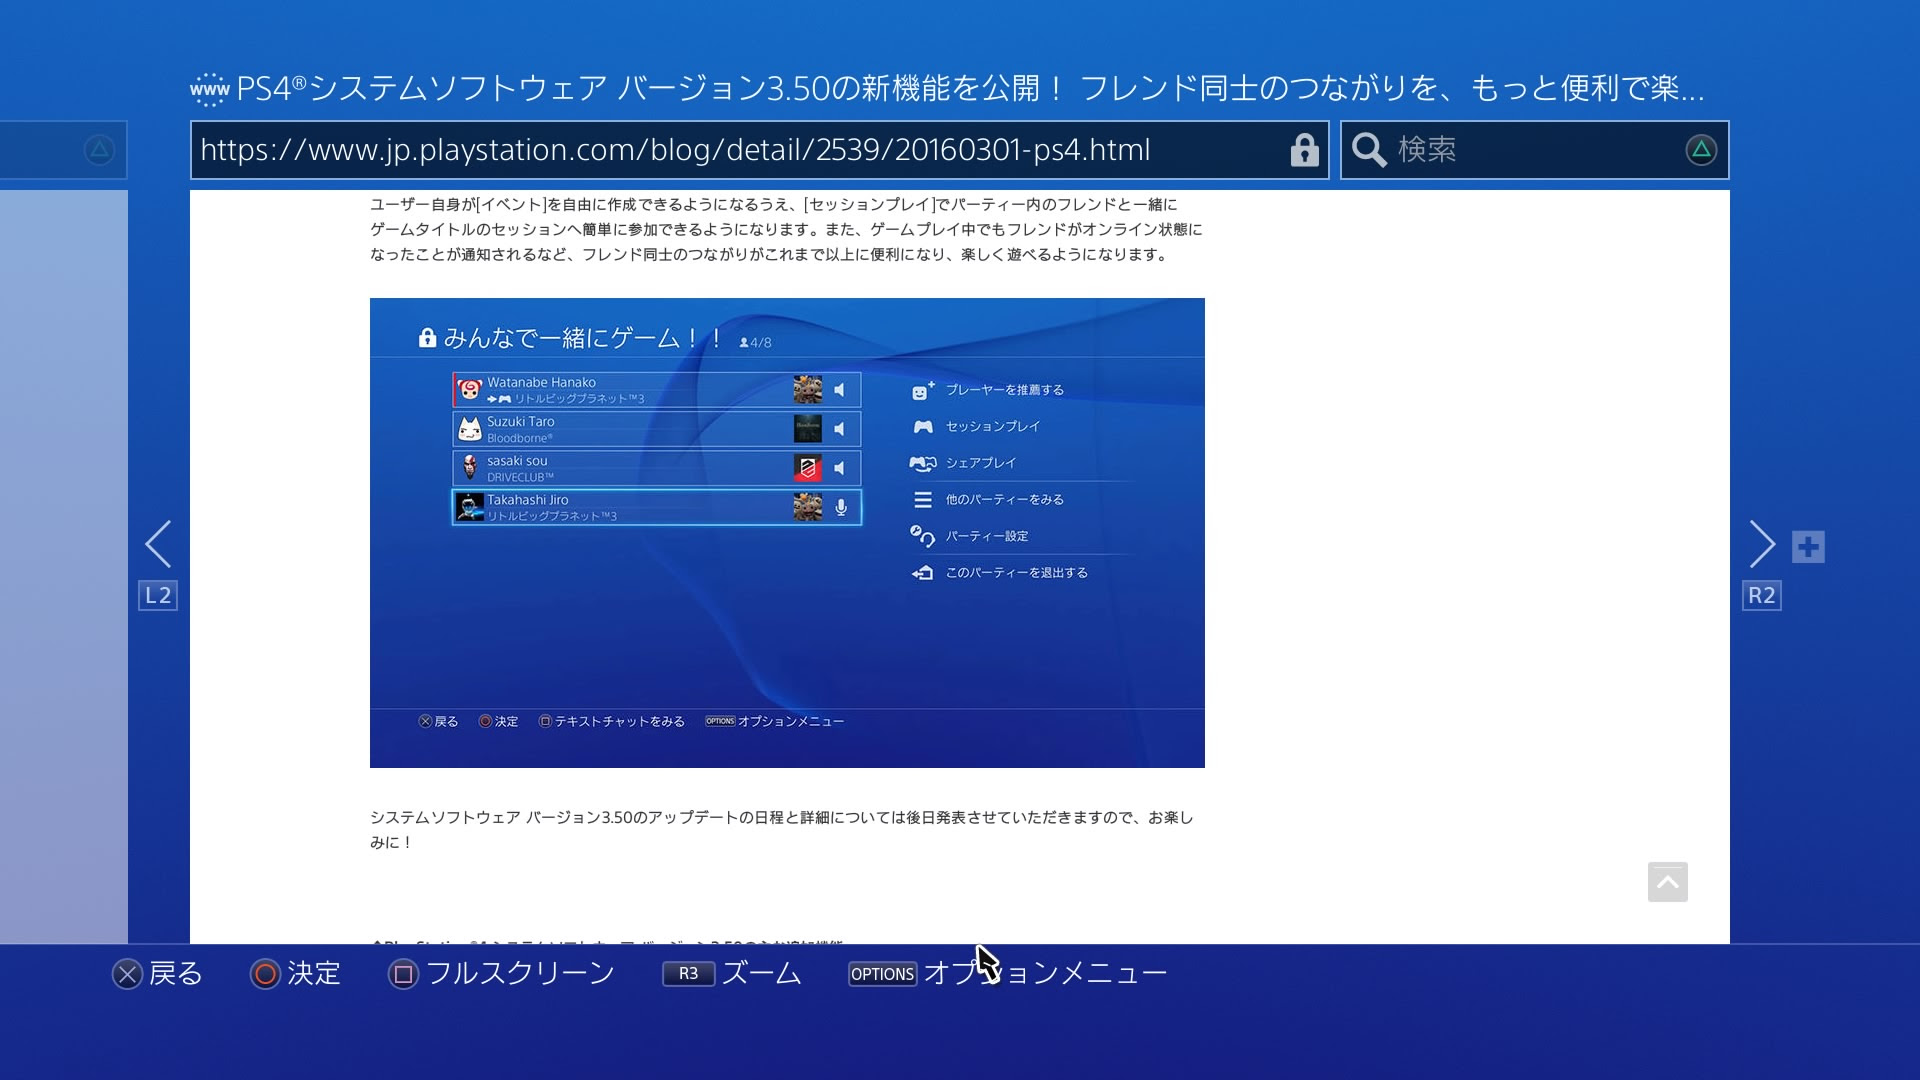Click speaker icon on sasaki sou row
The width and height of the screenshot is (1920, 1080).
pos(840,468)
